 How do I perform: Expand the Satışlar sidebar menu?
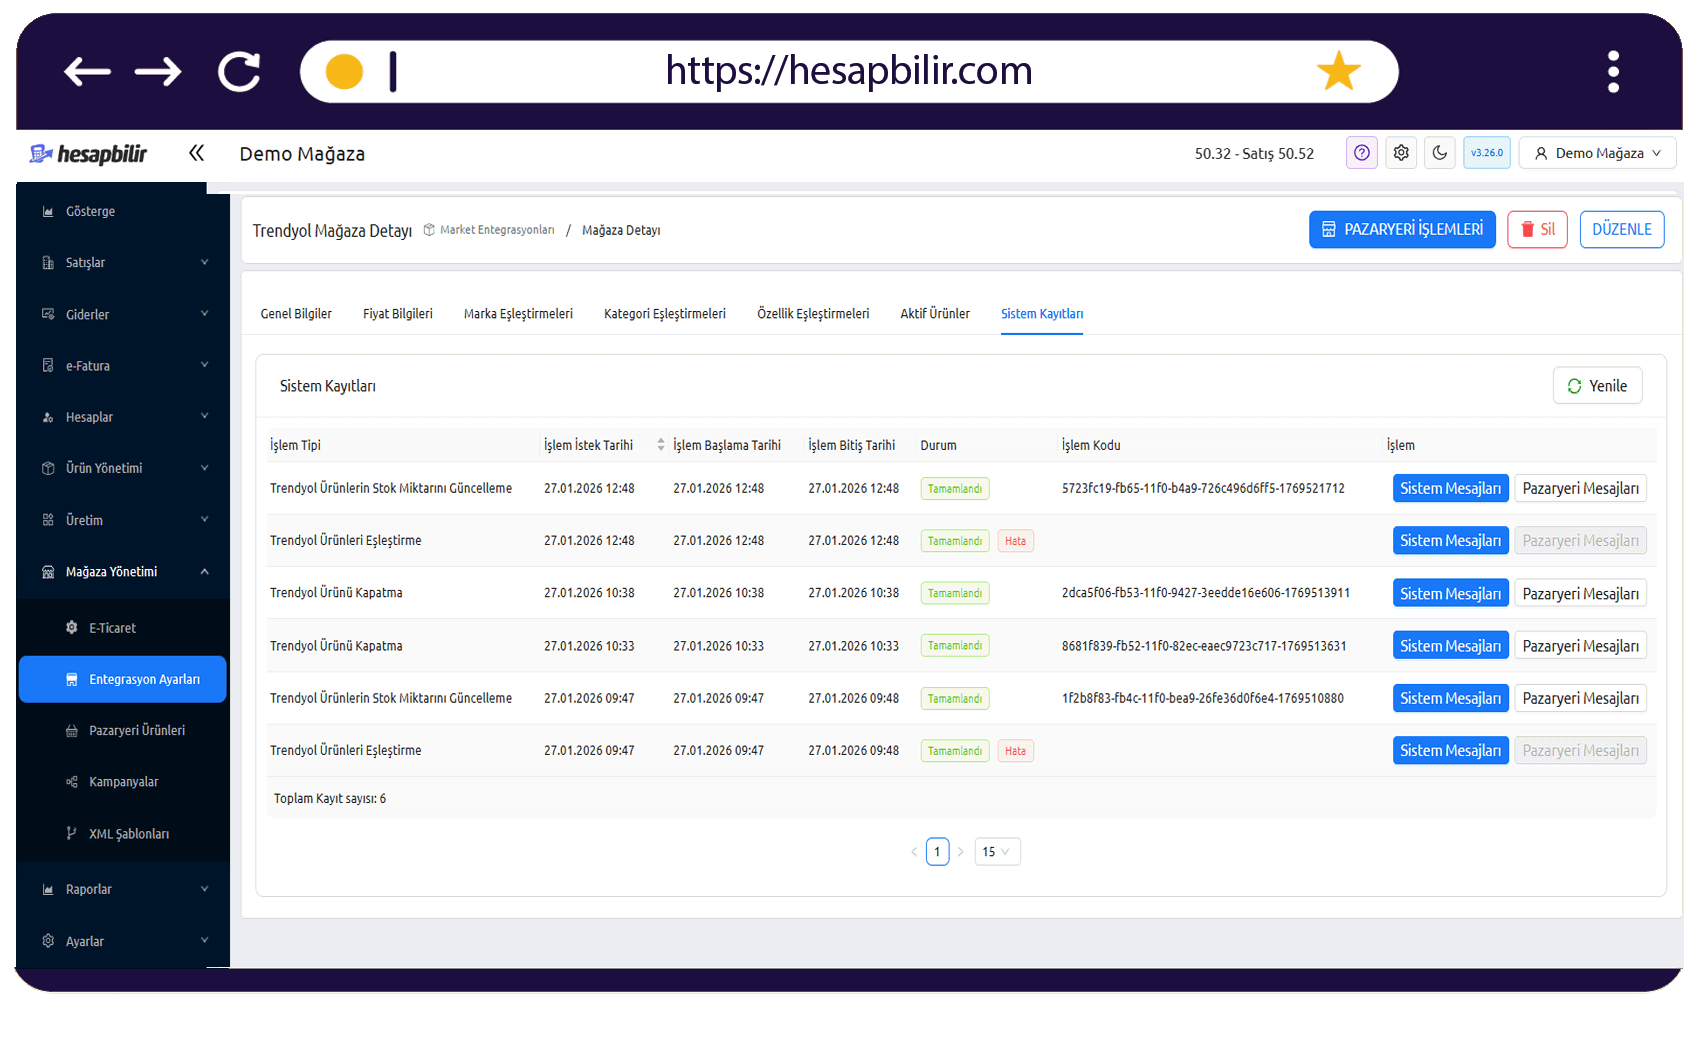pos(123,263)
